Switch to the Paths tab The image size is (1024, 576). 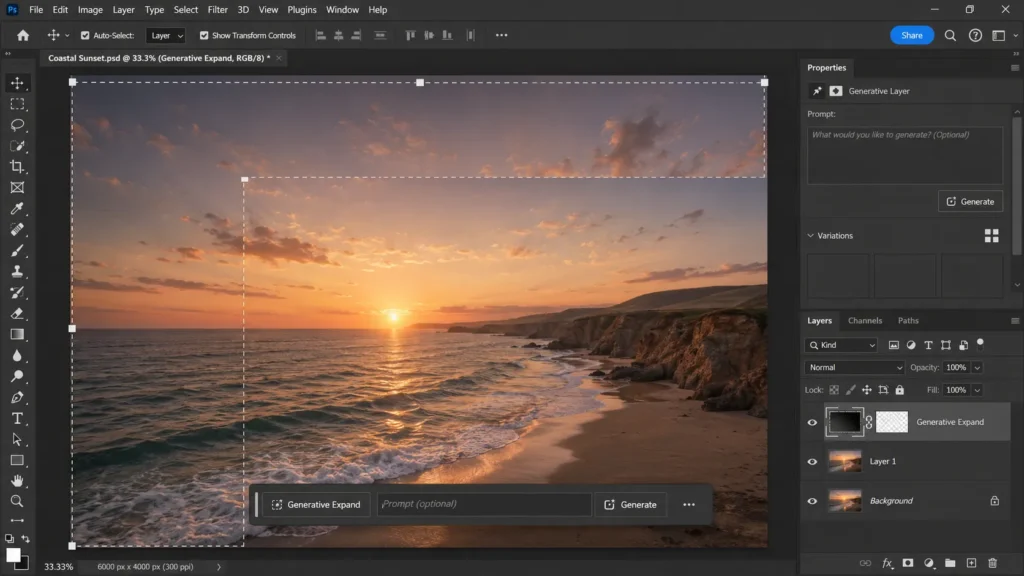908,321
